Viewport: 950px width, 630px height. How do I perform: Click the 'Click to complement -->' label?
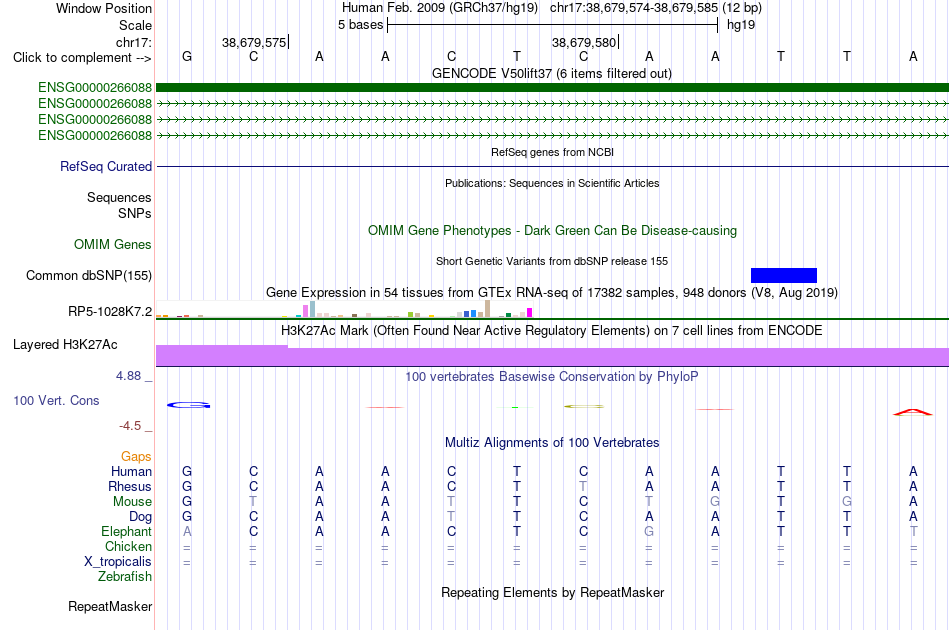click(82, 58)
